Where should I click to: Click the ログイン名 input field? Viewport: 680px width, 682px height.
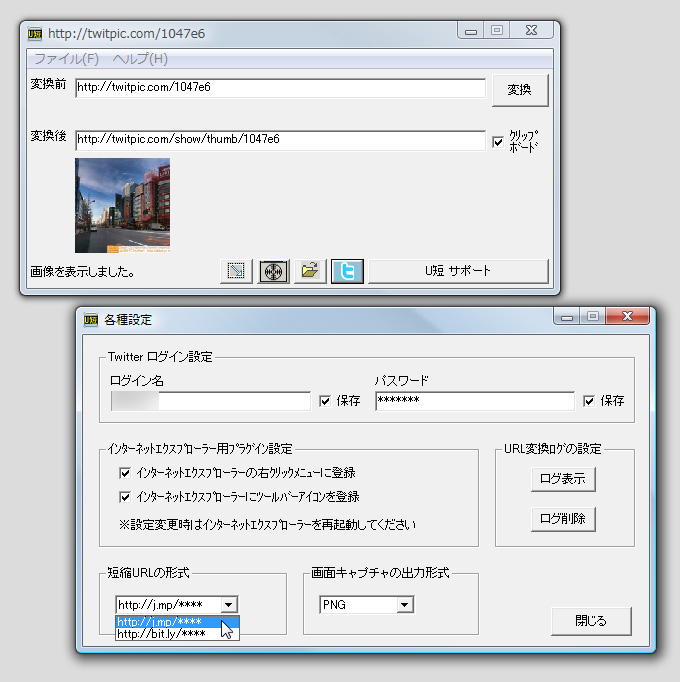211,401
